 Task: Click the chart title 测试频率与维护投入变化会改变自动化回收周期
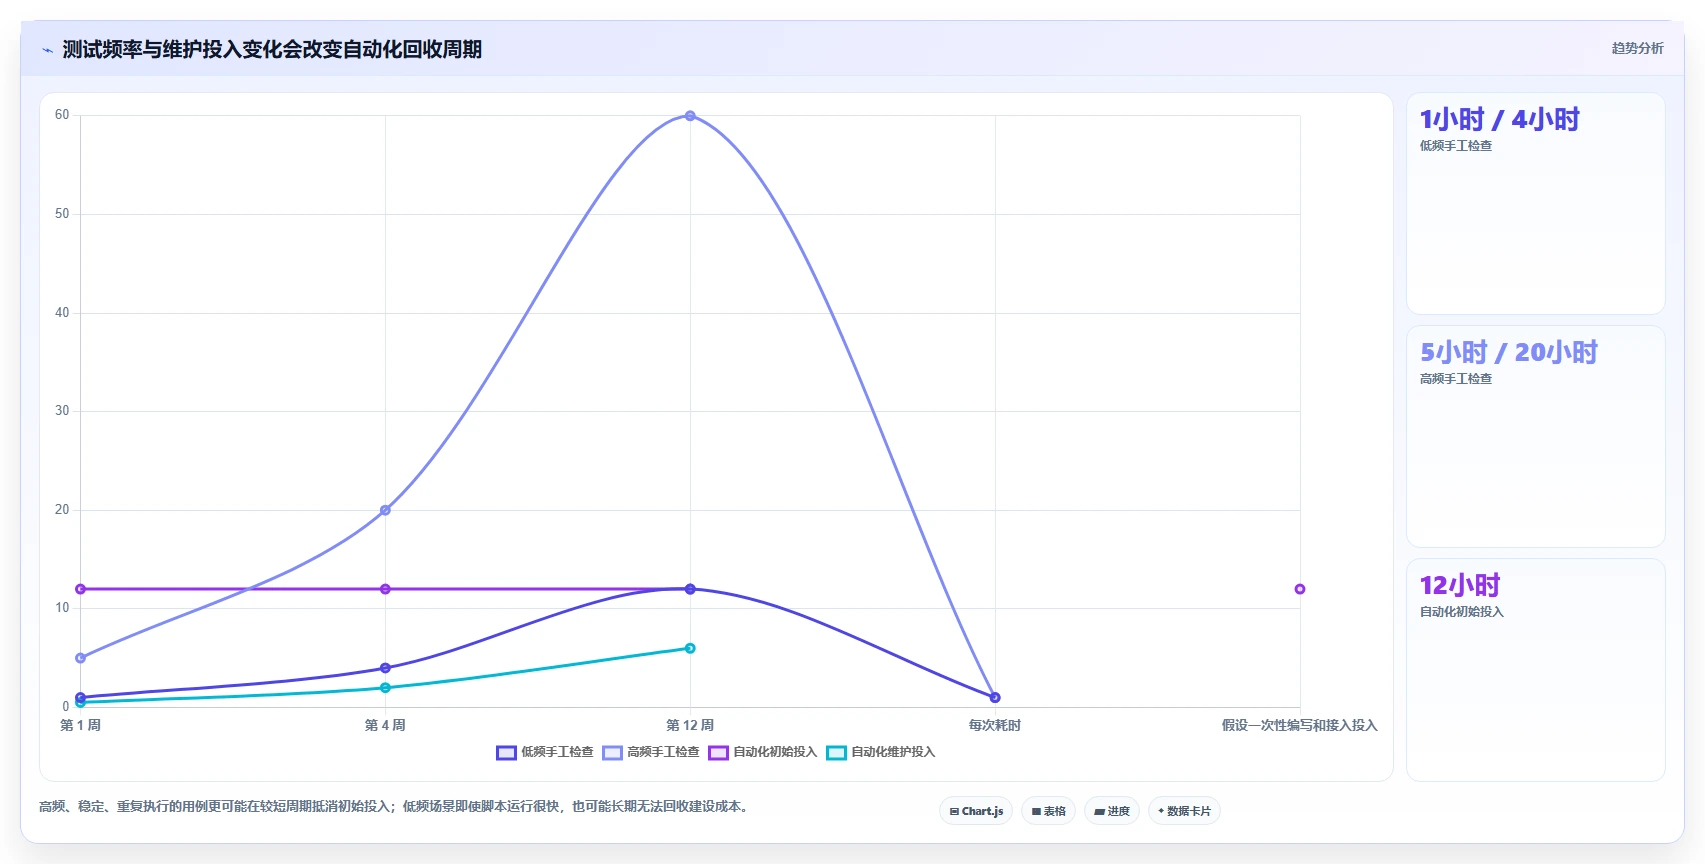tap(272, 49)
